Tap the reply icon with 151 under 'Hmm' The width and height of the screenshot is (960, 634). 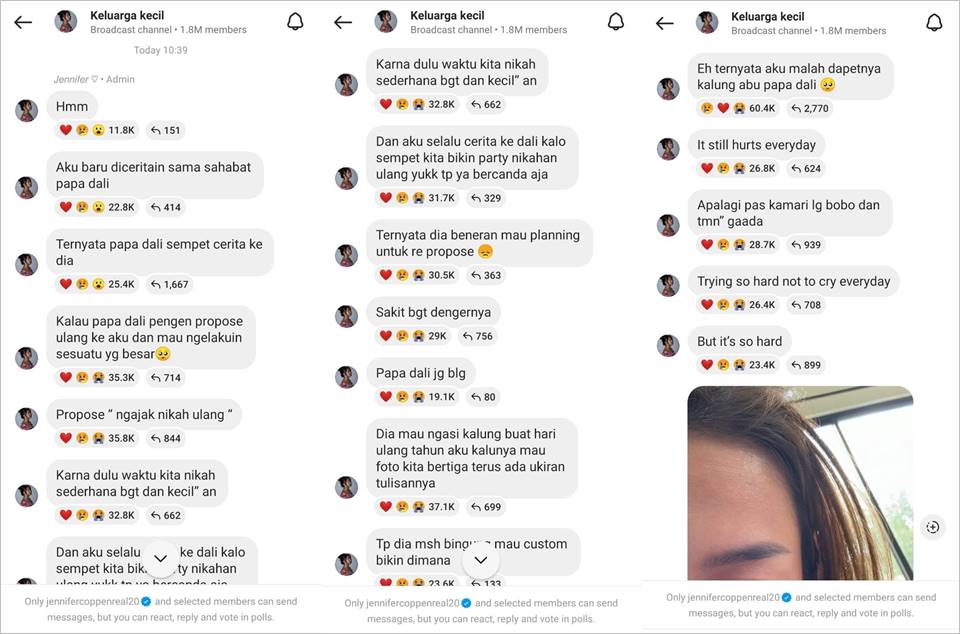coord(165,130)
